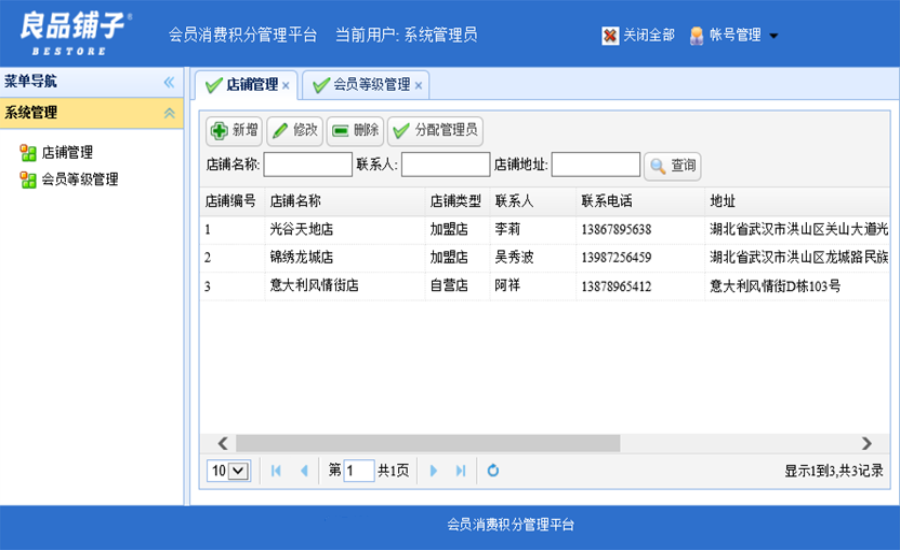Click the 修改 edit button

pyautogui.click(x=295, y=130)
